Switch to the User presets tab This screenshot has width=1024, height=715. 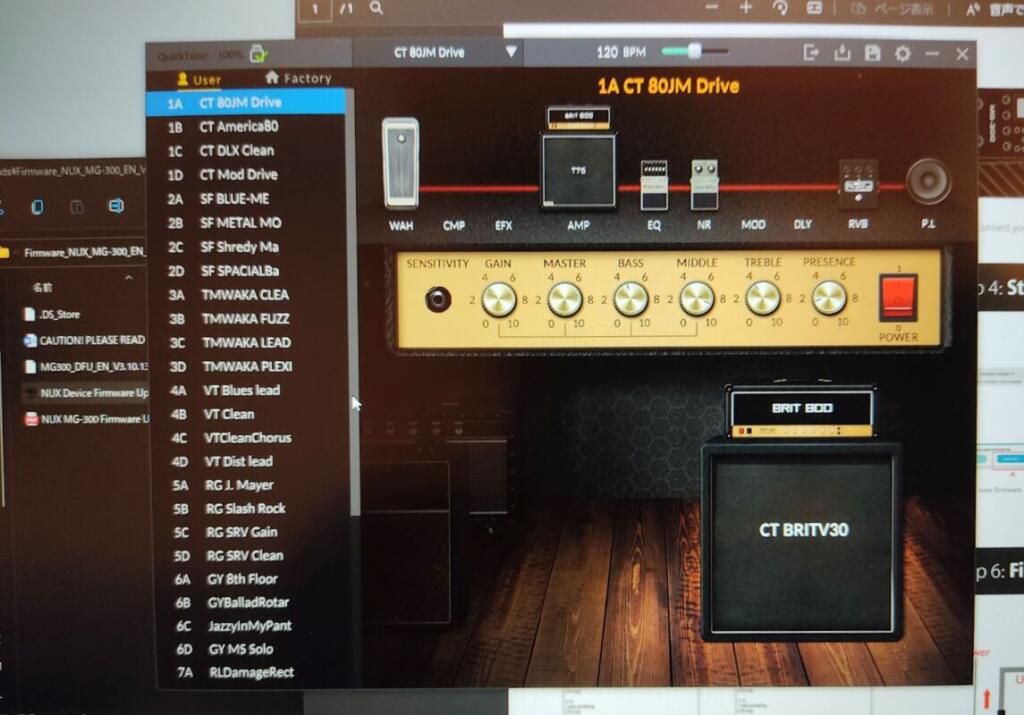[199, 80]
